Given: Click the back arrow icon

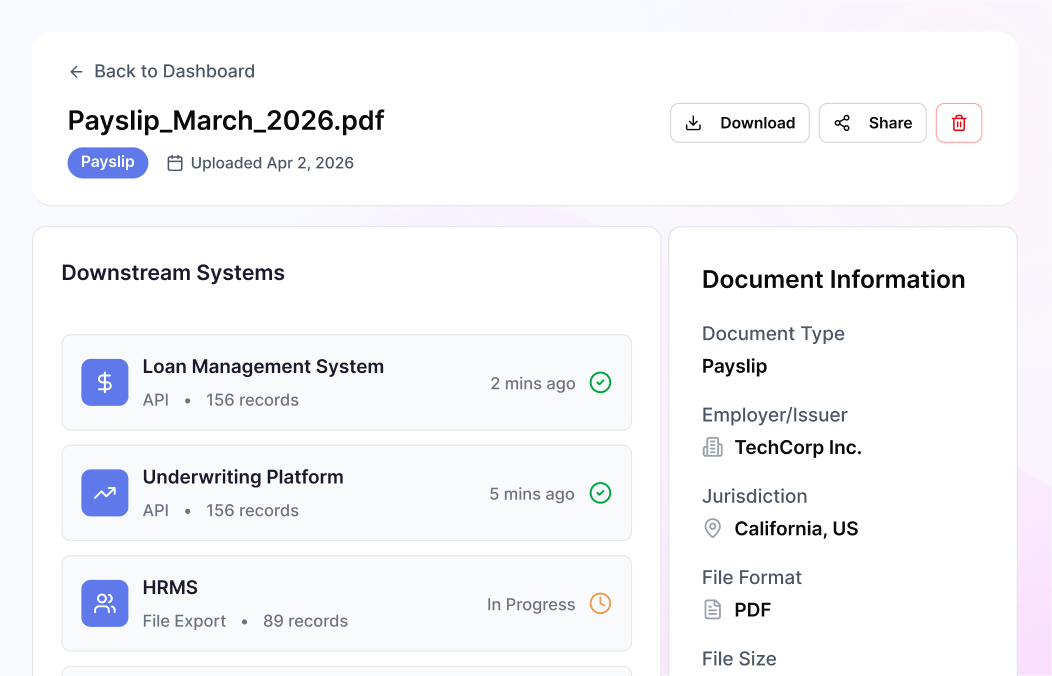Looking at the screenshot, I should pos(76,72).
